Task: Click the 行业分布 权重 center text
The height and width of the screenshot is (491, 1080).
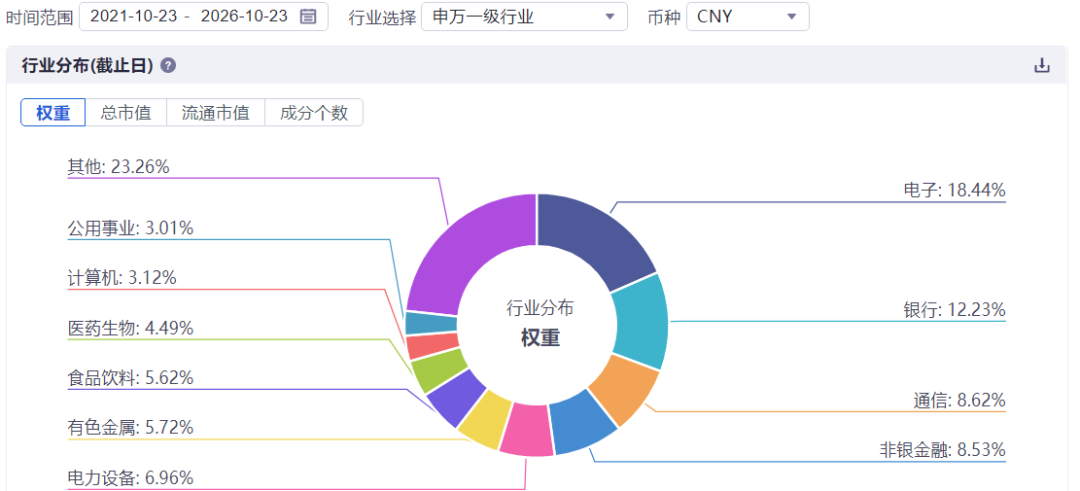Action: click(540, 323)
